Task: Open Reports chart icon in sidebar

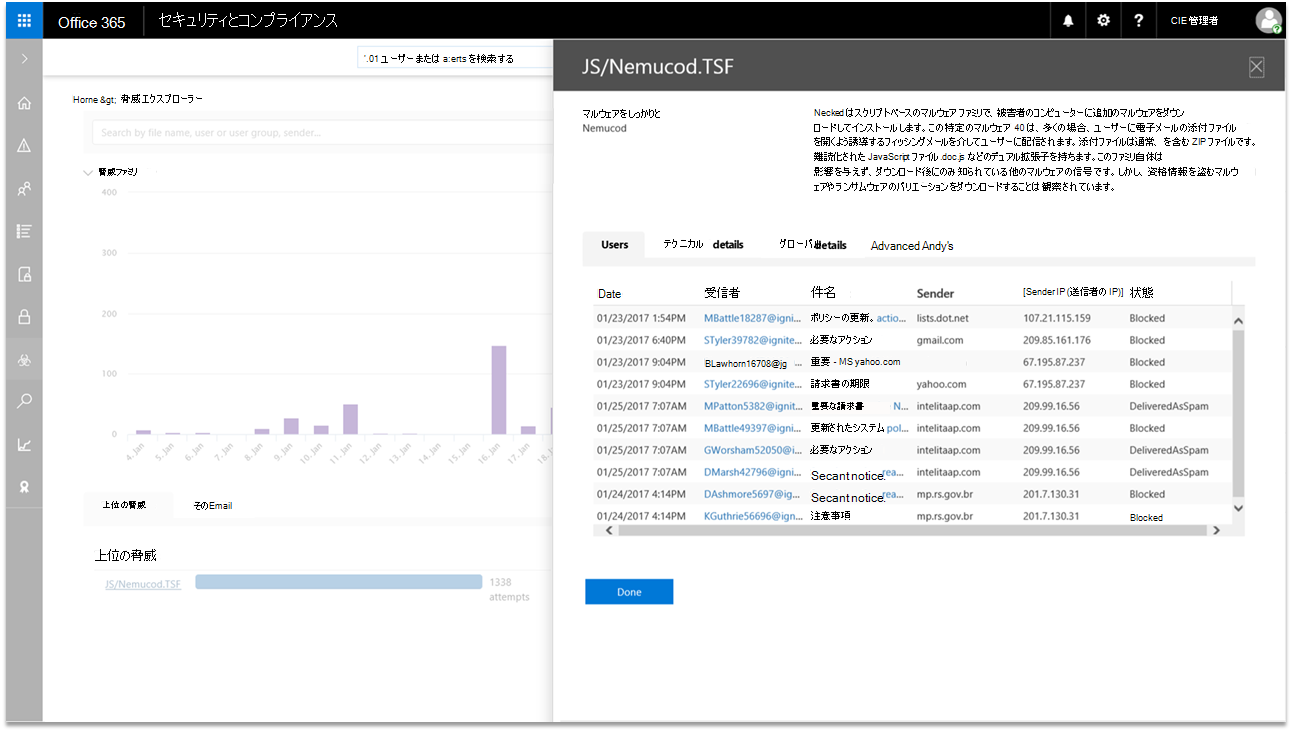Action: (24, 445)
